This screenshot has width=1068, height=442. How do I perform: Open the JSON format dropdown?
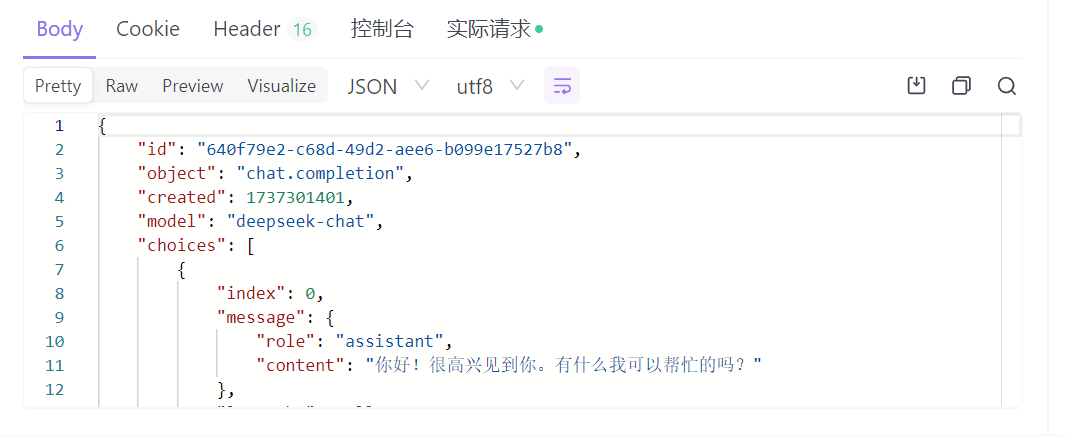coord(388,86)
